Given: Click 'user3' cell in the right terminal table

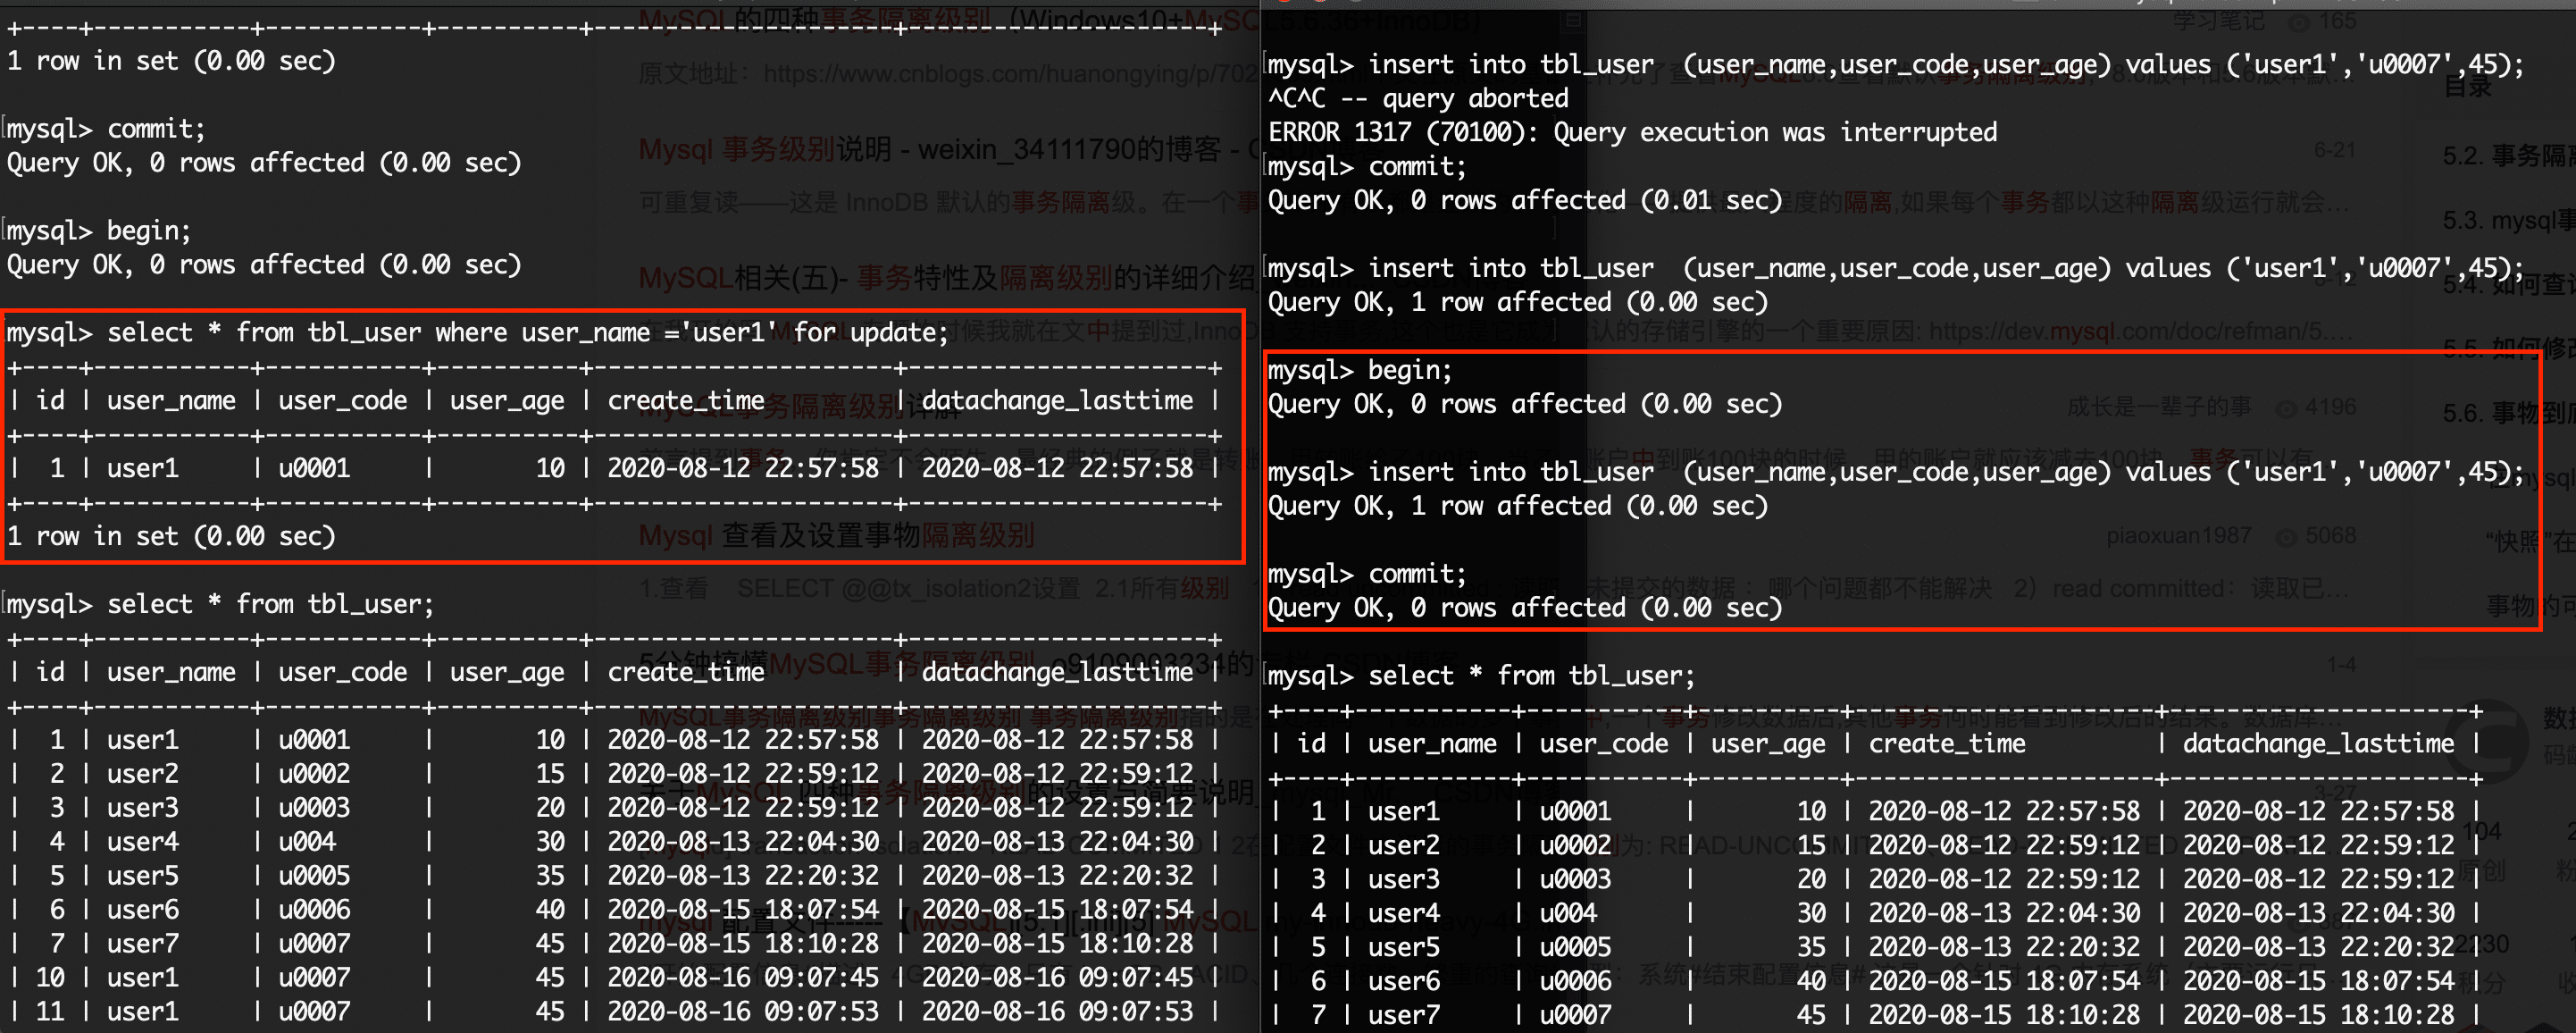Looking at the screenshot, I should 1404,879.
